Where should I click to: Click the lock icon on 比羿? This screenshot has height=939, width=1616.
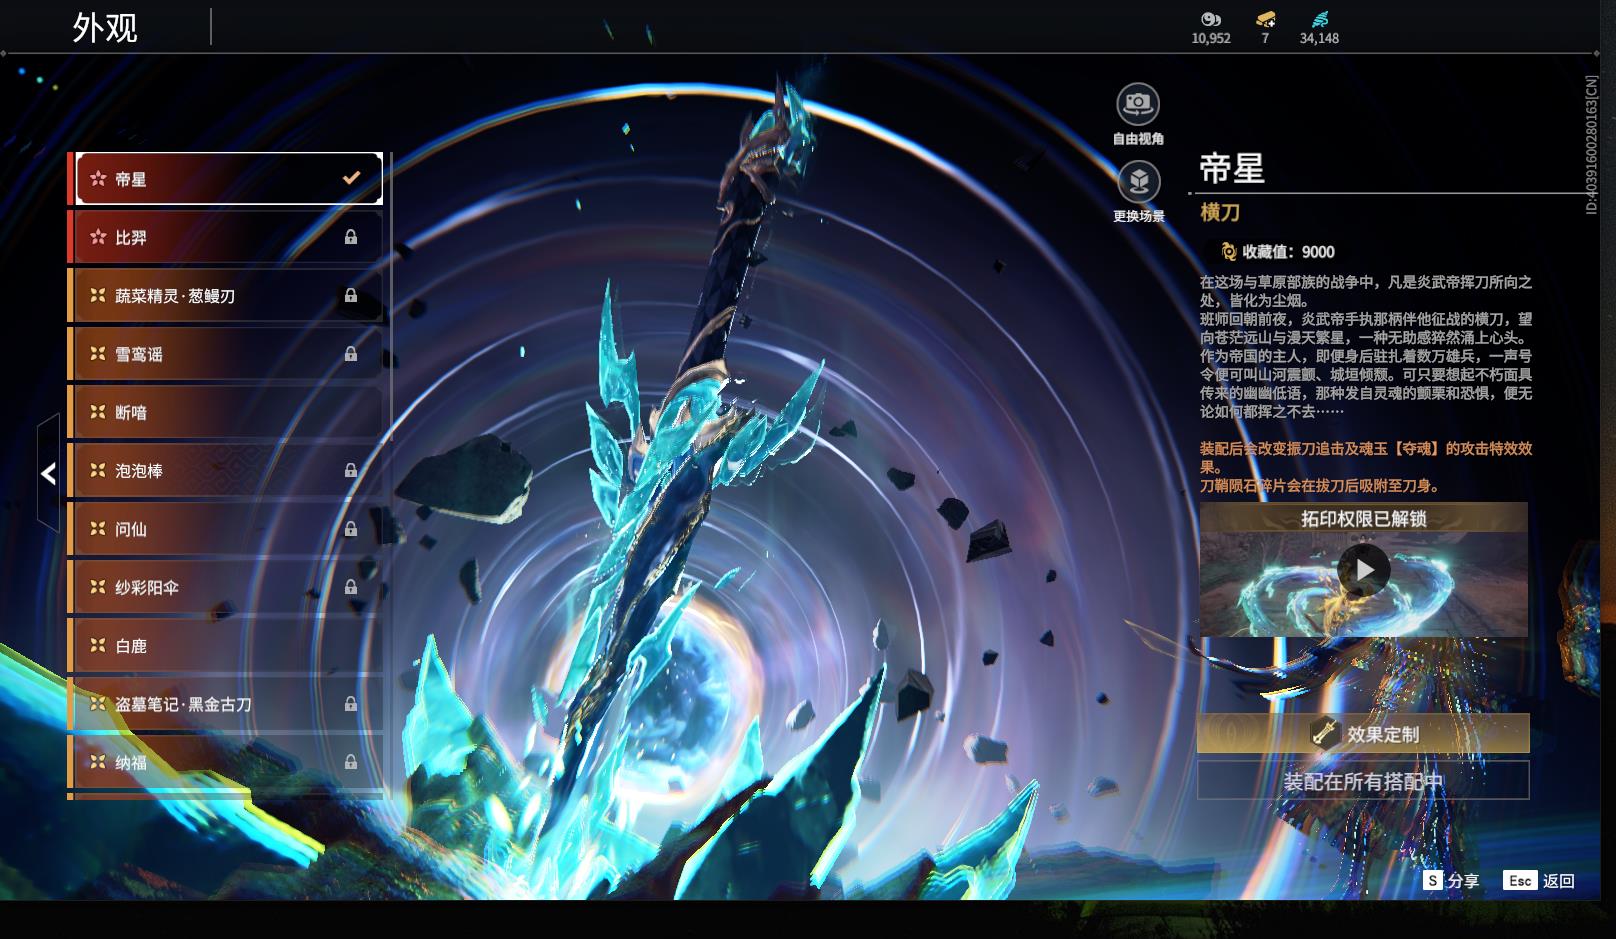351,237
